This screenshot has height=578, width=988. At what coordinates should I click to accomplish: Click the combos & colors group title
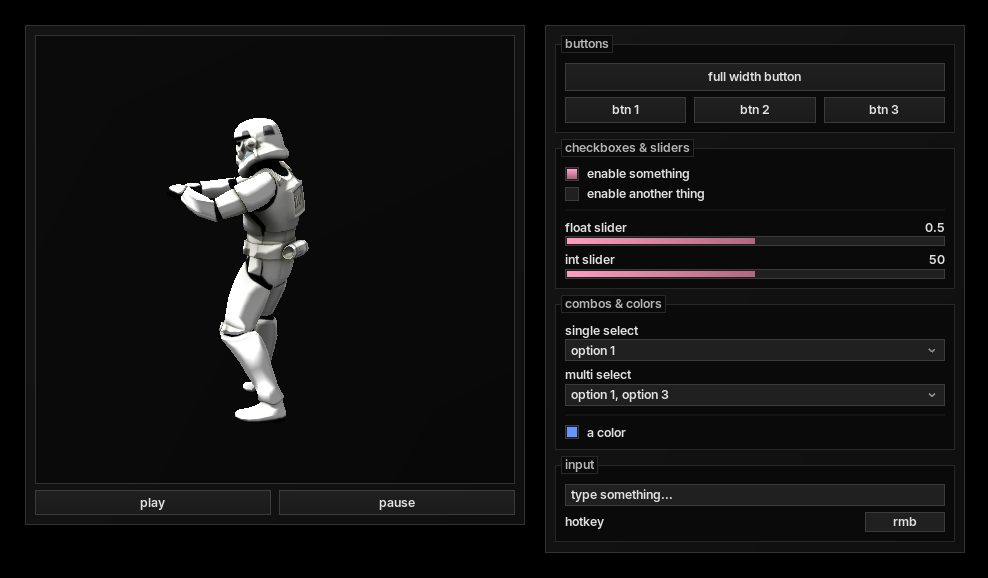pos(613,304)
